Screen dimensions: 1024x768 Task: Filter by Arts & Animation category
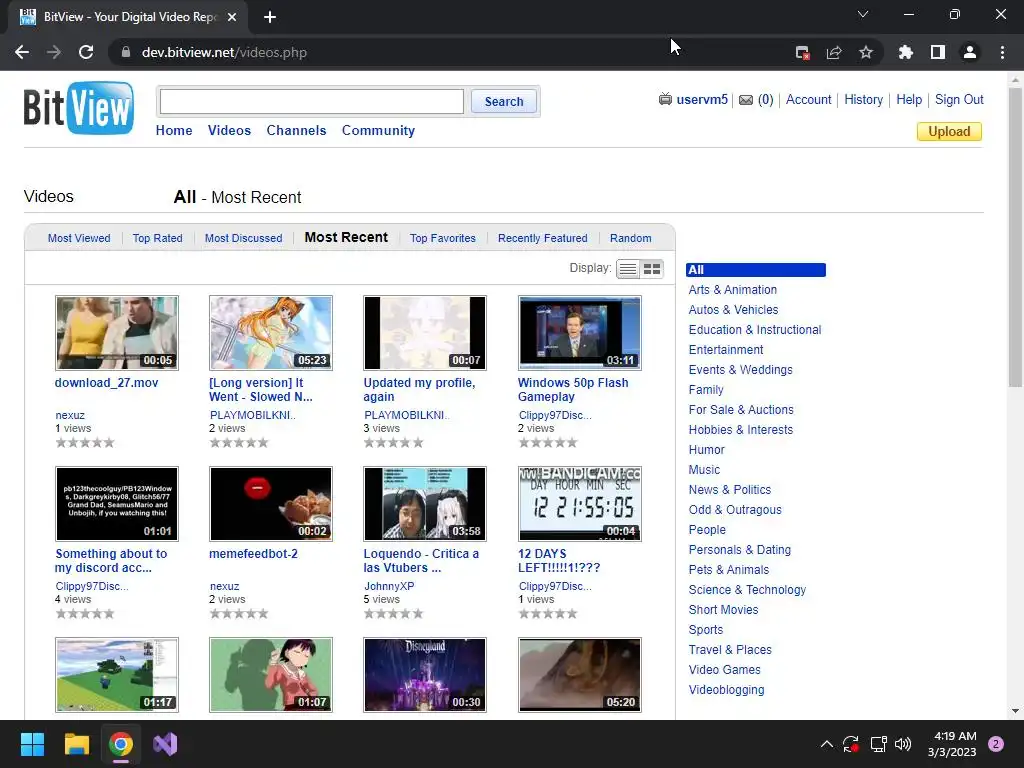[x=732, y=290]
